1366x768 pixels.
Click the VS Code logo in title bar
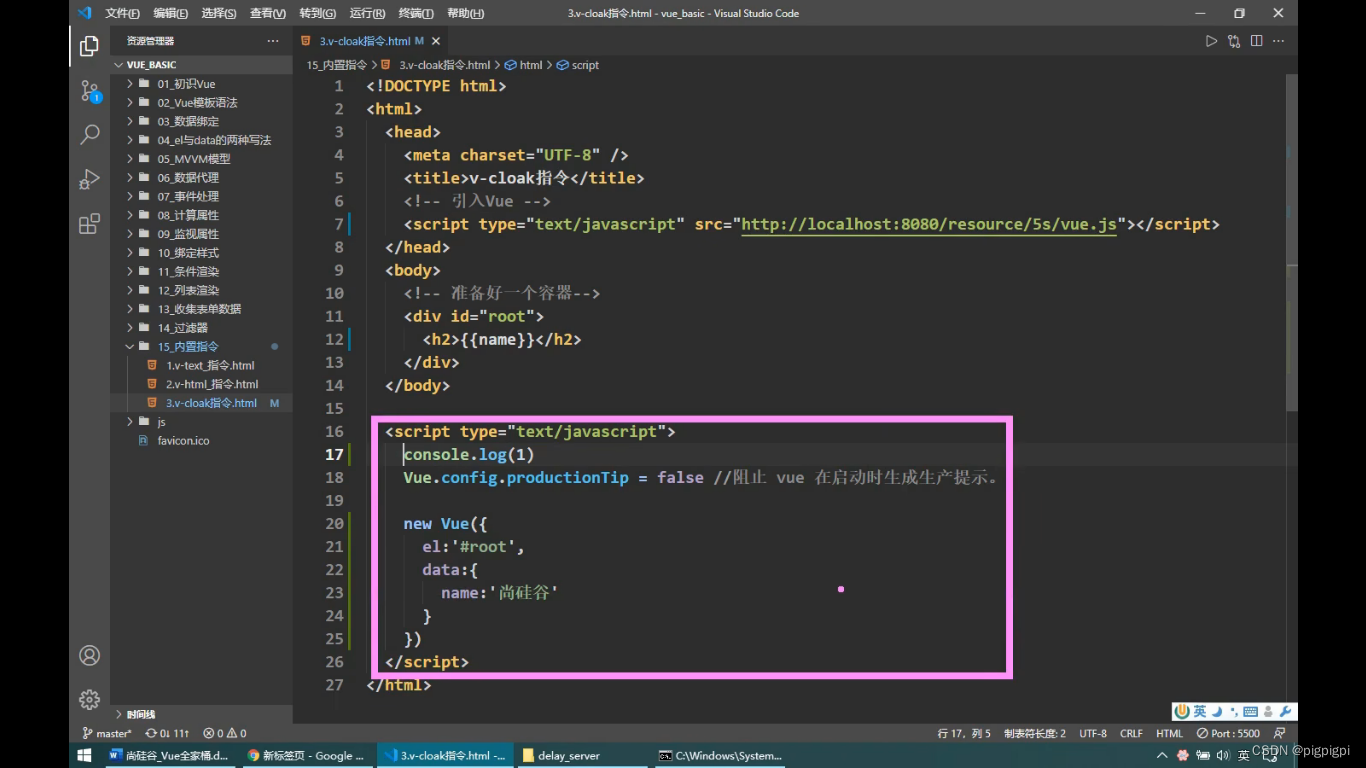84,13
